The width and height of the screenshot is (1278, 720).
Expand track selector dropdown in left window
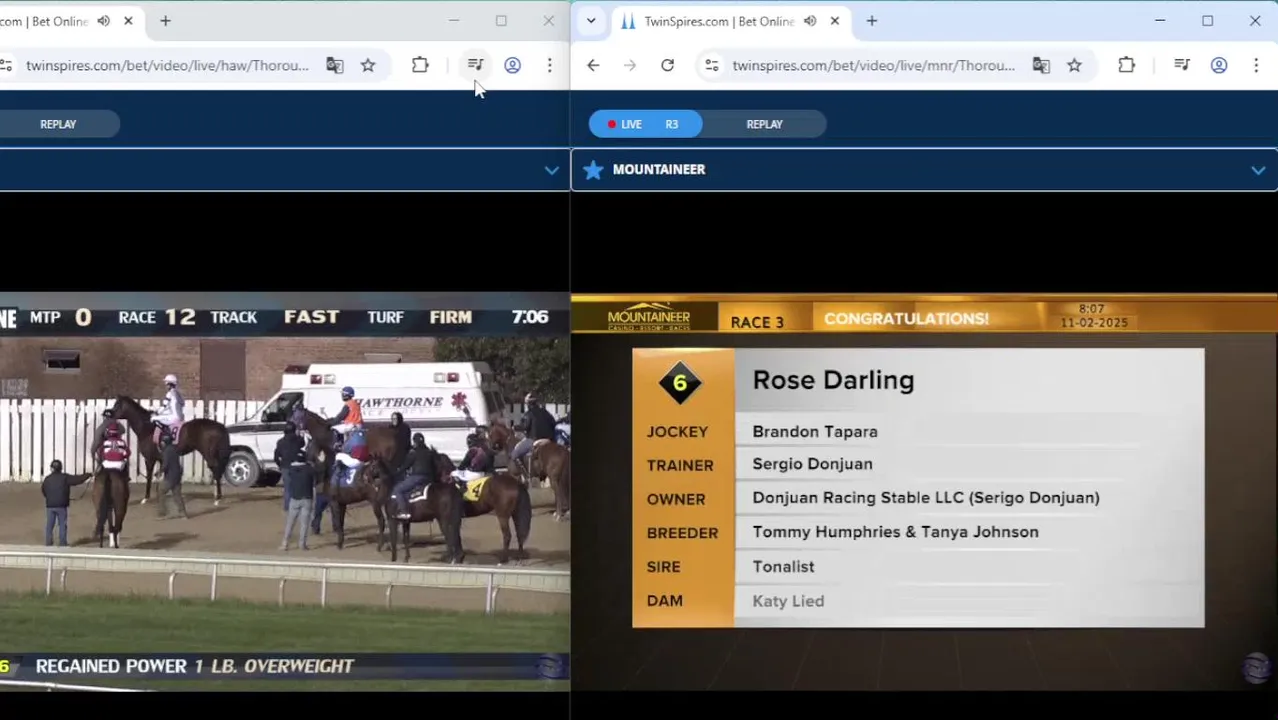(551, 170)
